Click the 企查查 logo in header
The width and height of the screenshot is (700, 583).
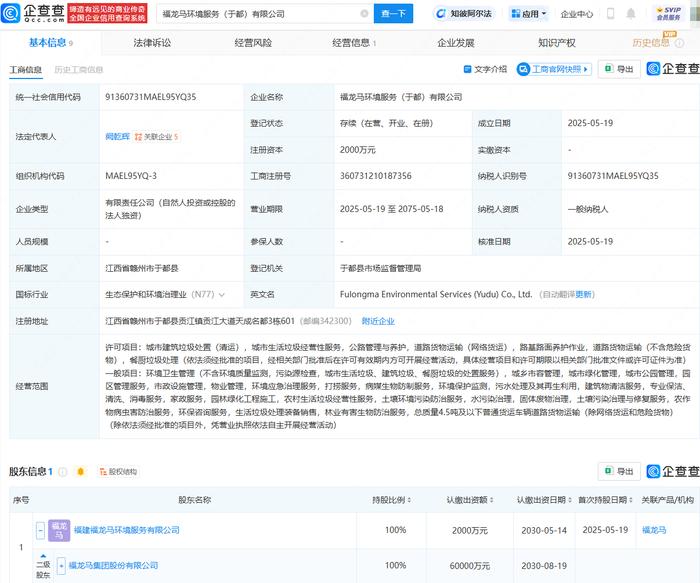[33, 13]
